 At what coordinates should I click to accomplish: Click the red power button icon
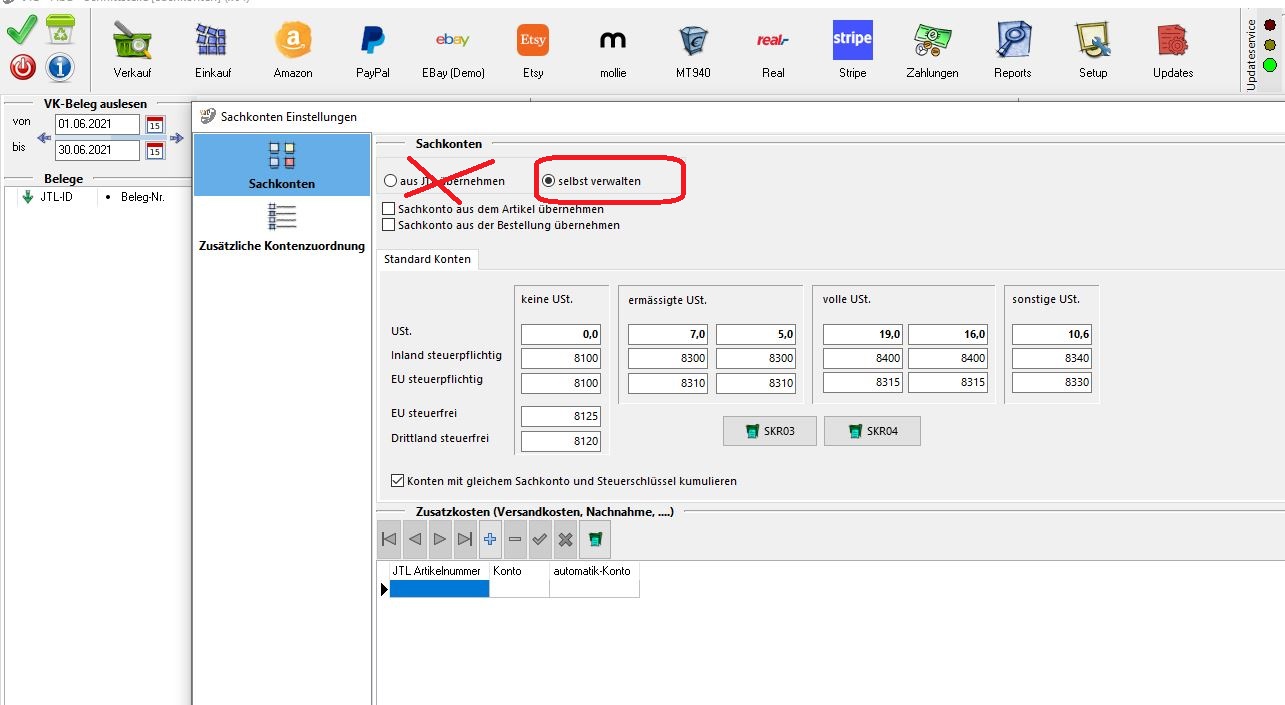[23, 67]
